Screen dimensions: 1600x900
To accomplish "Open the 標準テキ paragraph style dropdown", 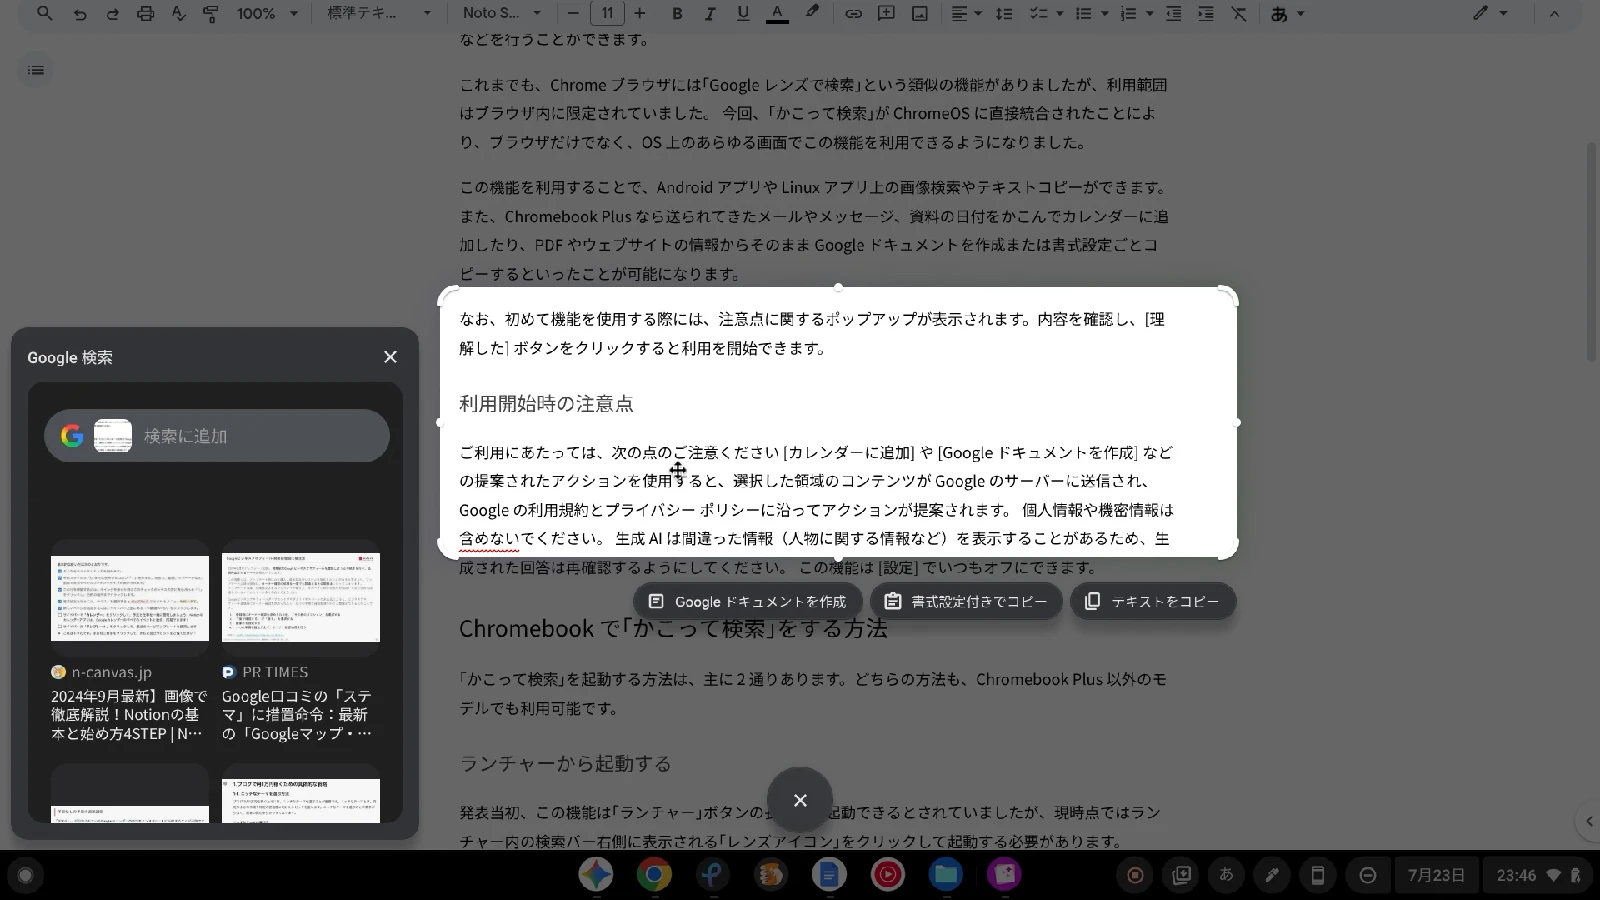I will (380, 13).
